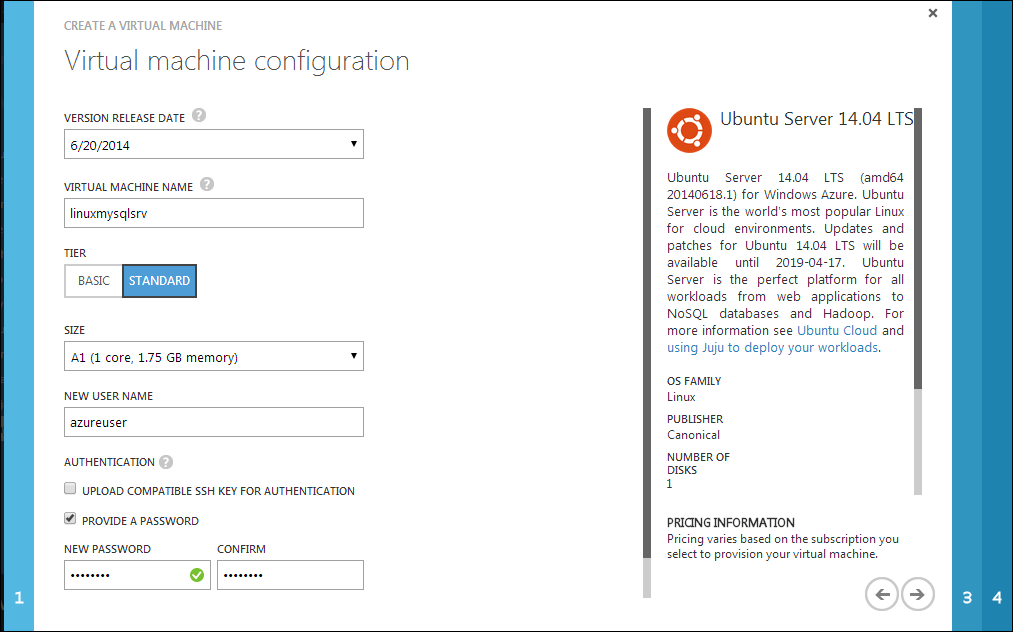1013x632 pixels.
Task: Select the Basic tier
Action: (x=94, y=280)
